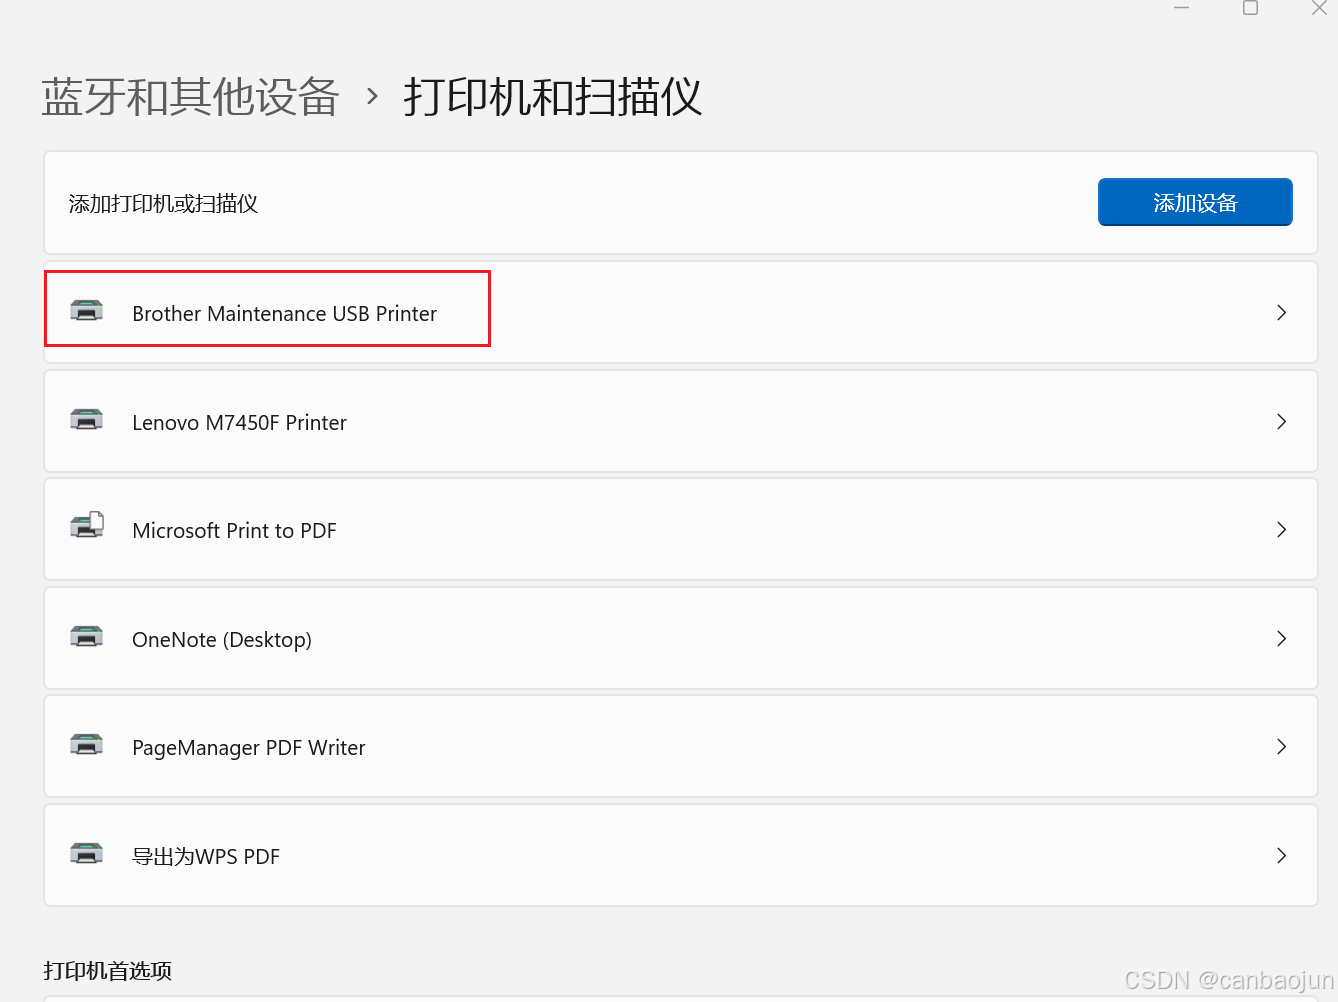Click the 打印机首选项 section heading
Image resolution: width=1338 pixels, height=1002 pixels.
coord(108,971)
